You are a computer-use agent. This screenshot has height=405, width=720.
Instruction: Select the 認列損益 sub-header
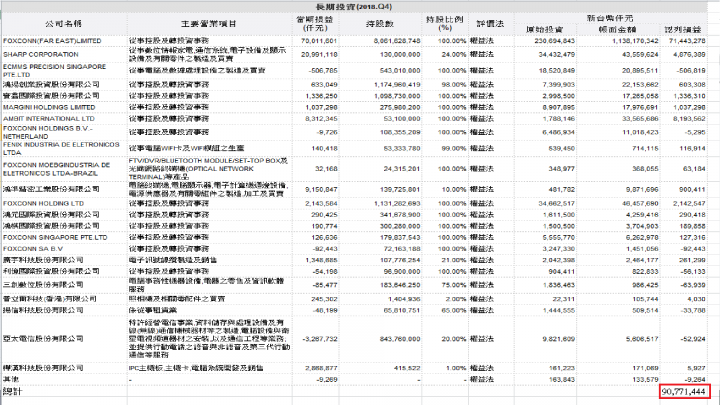[683, 30]
